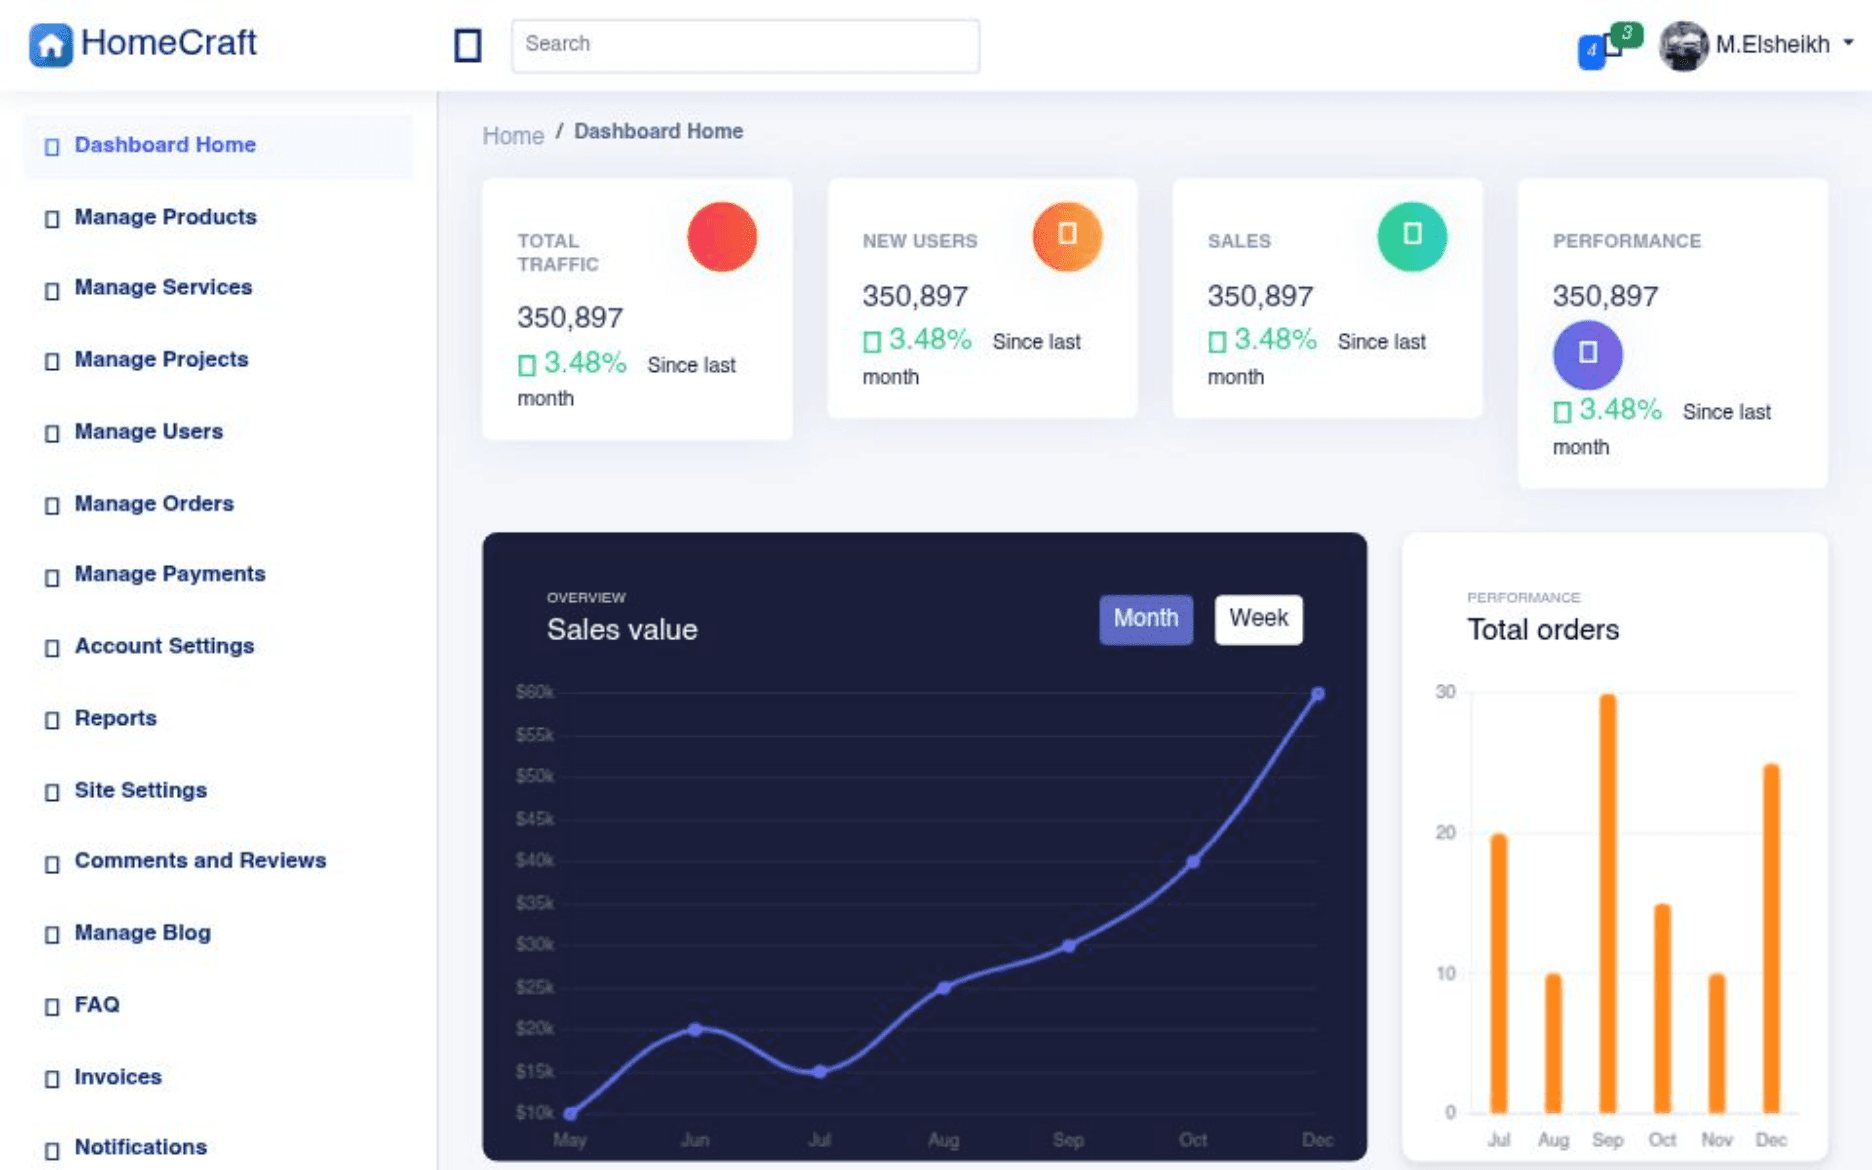Click the icon beside FAQ
This screenshot has width=1872, height=1170.
pyautogui.click(x=52, y=1008)
